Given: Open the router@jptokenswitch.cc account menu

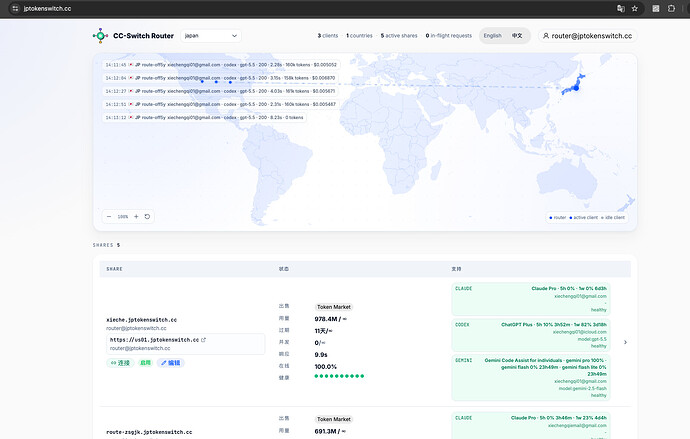Looking at the screenshot, I should pos(587,36).
